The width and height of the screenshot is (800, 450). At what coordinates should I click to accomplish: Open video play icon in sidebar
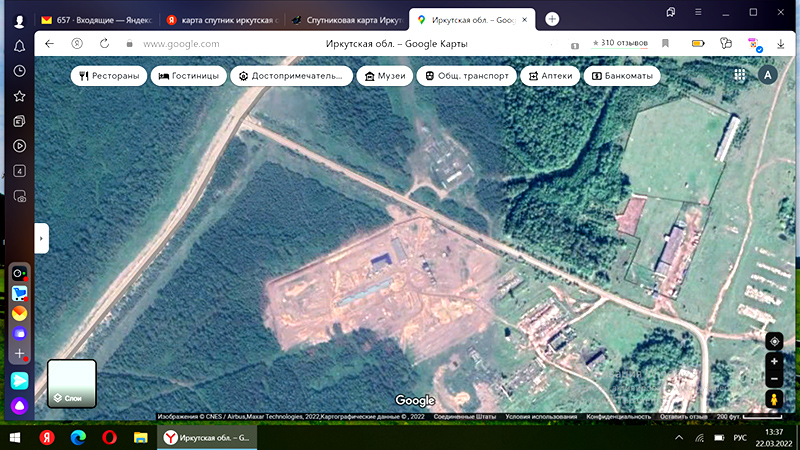pos(19,146)
